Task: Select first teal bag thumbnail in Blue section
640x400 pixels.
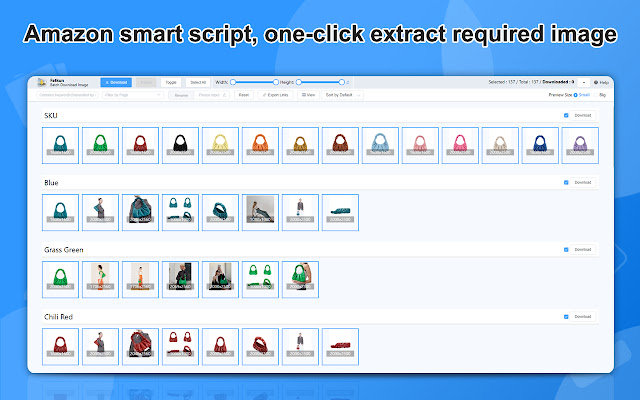Action: [x=60, y=213]
